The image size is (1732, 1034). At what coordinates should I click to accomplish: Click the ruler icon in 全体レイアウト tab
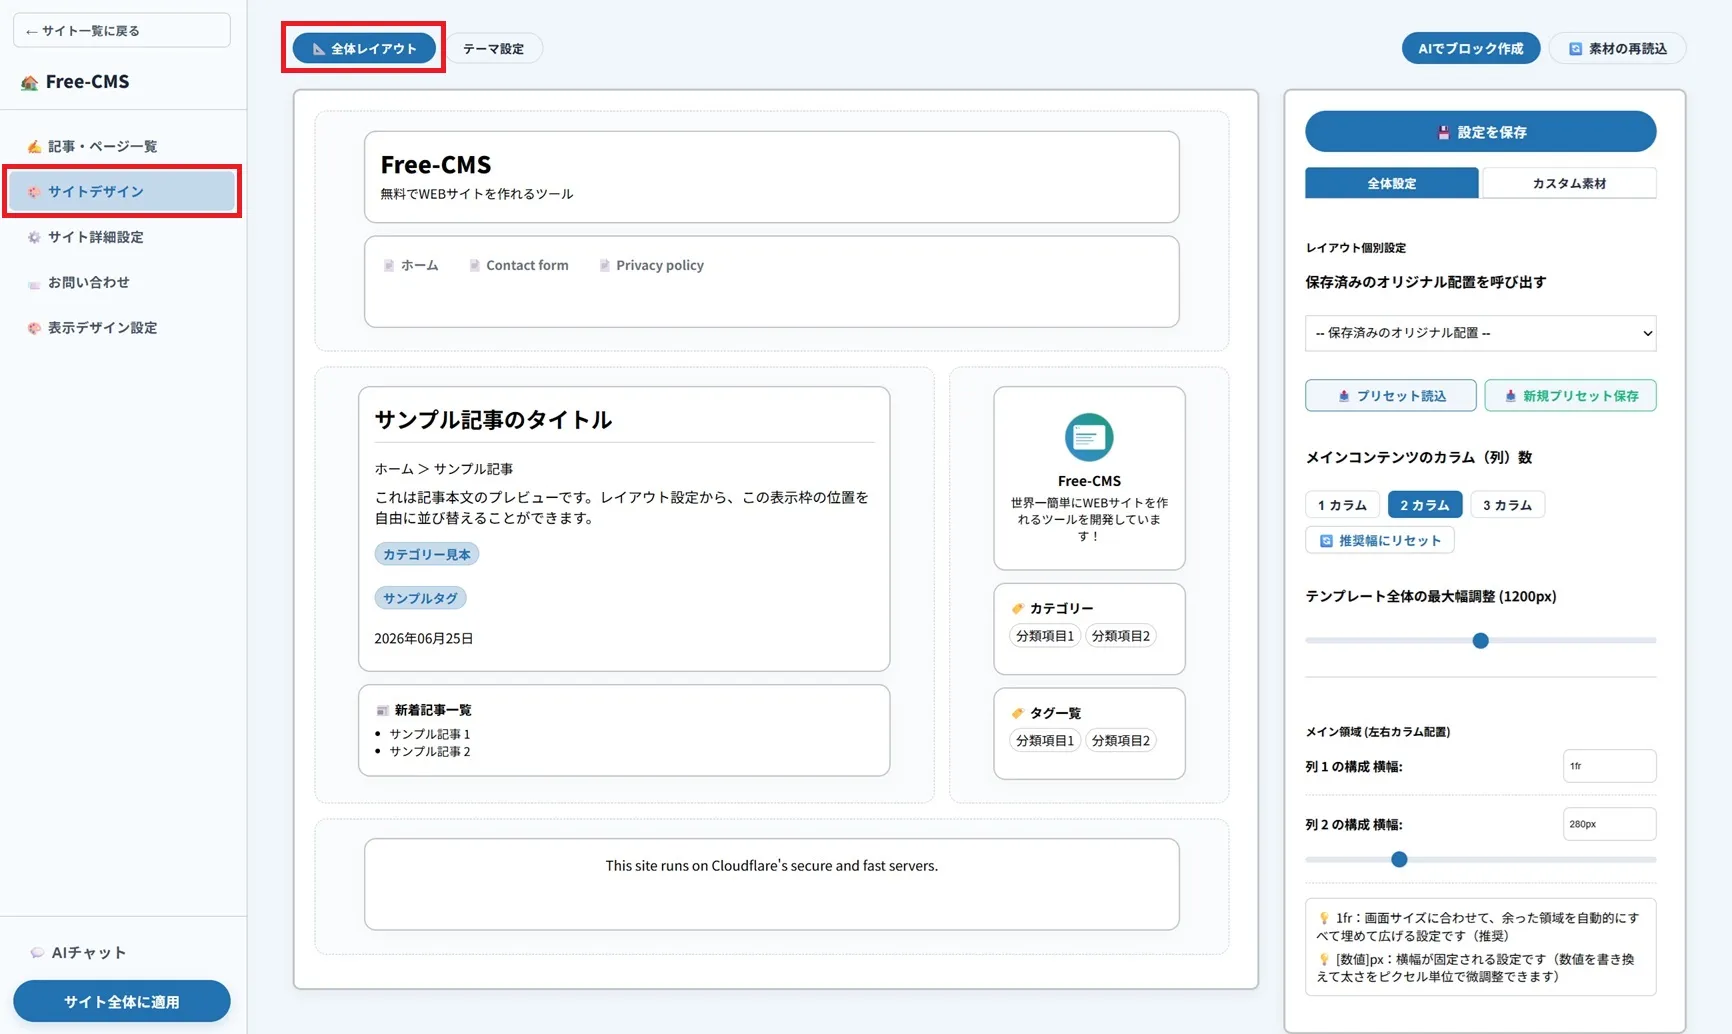319,49
